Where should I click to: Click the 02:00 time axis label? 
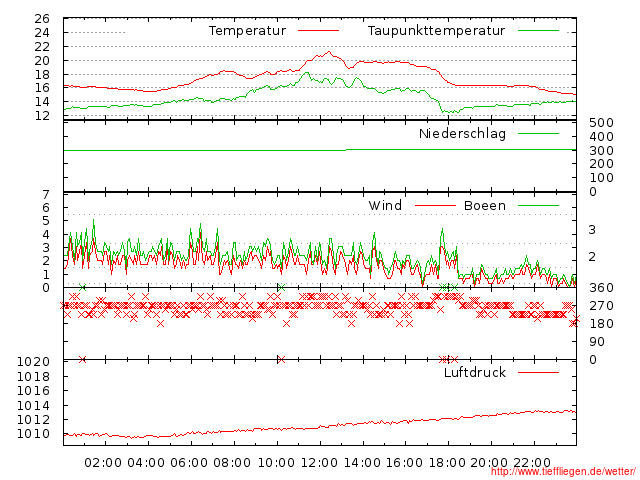tap(103, 463)
